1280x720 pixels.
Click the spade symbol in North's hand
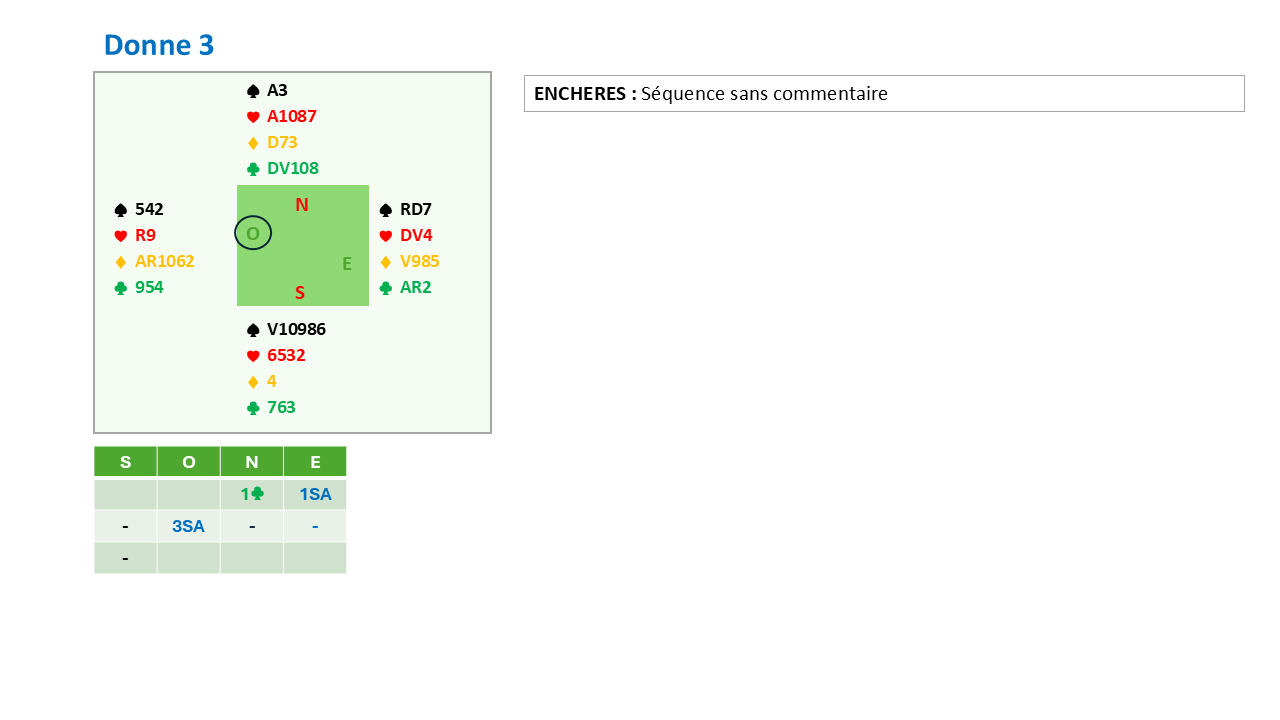(253, 91)
